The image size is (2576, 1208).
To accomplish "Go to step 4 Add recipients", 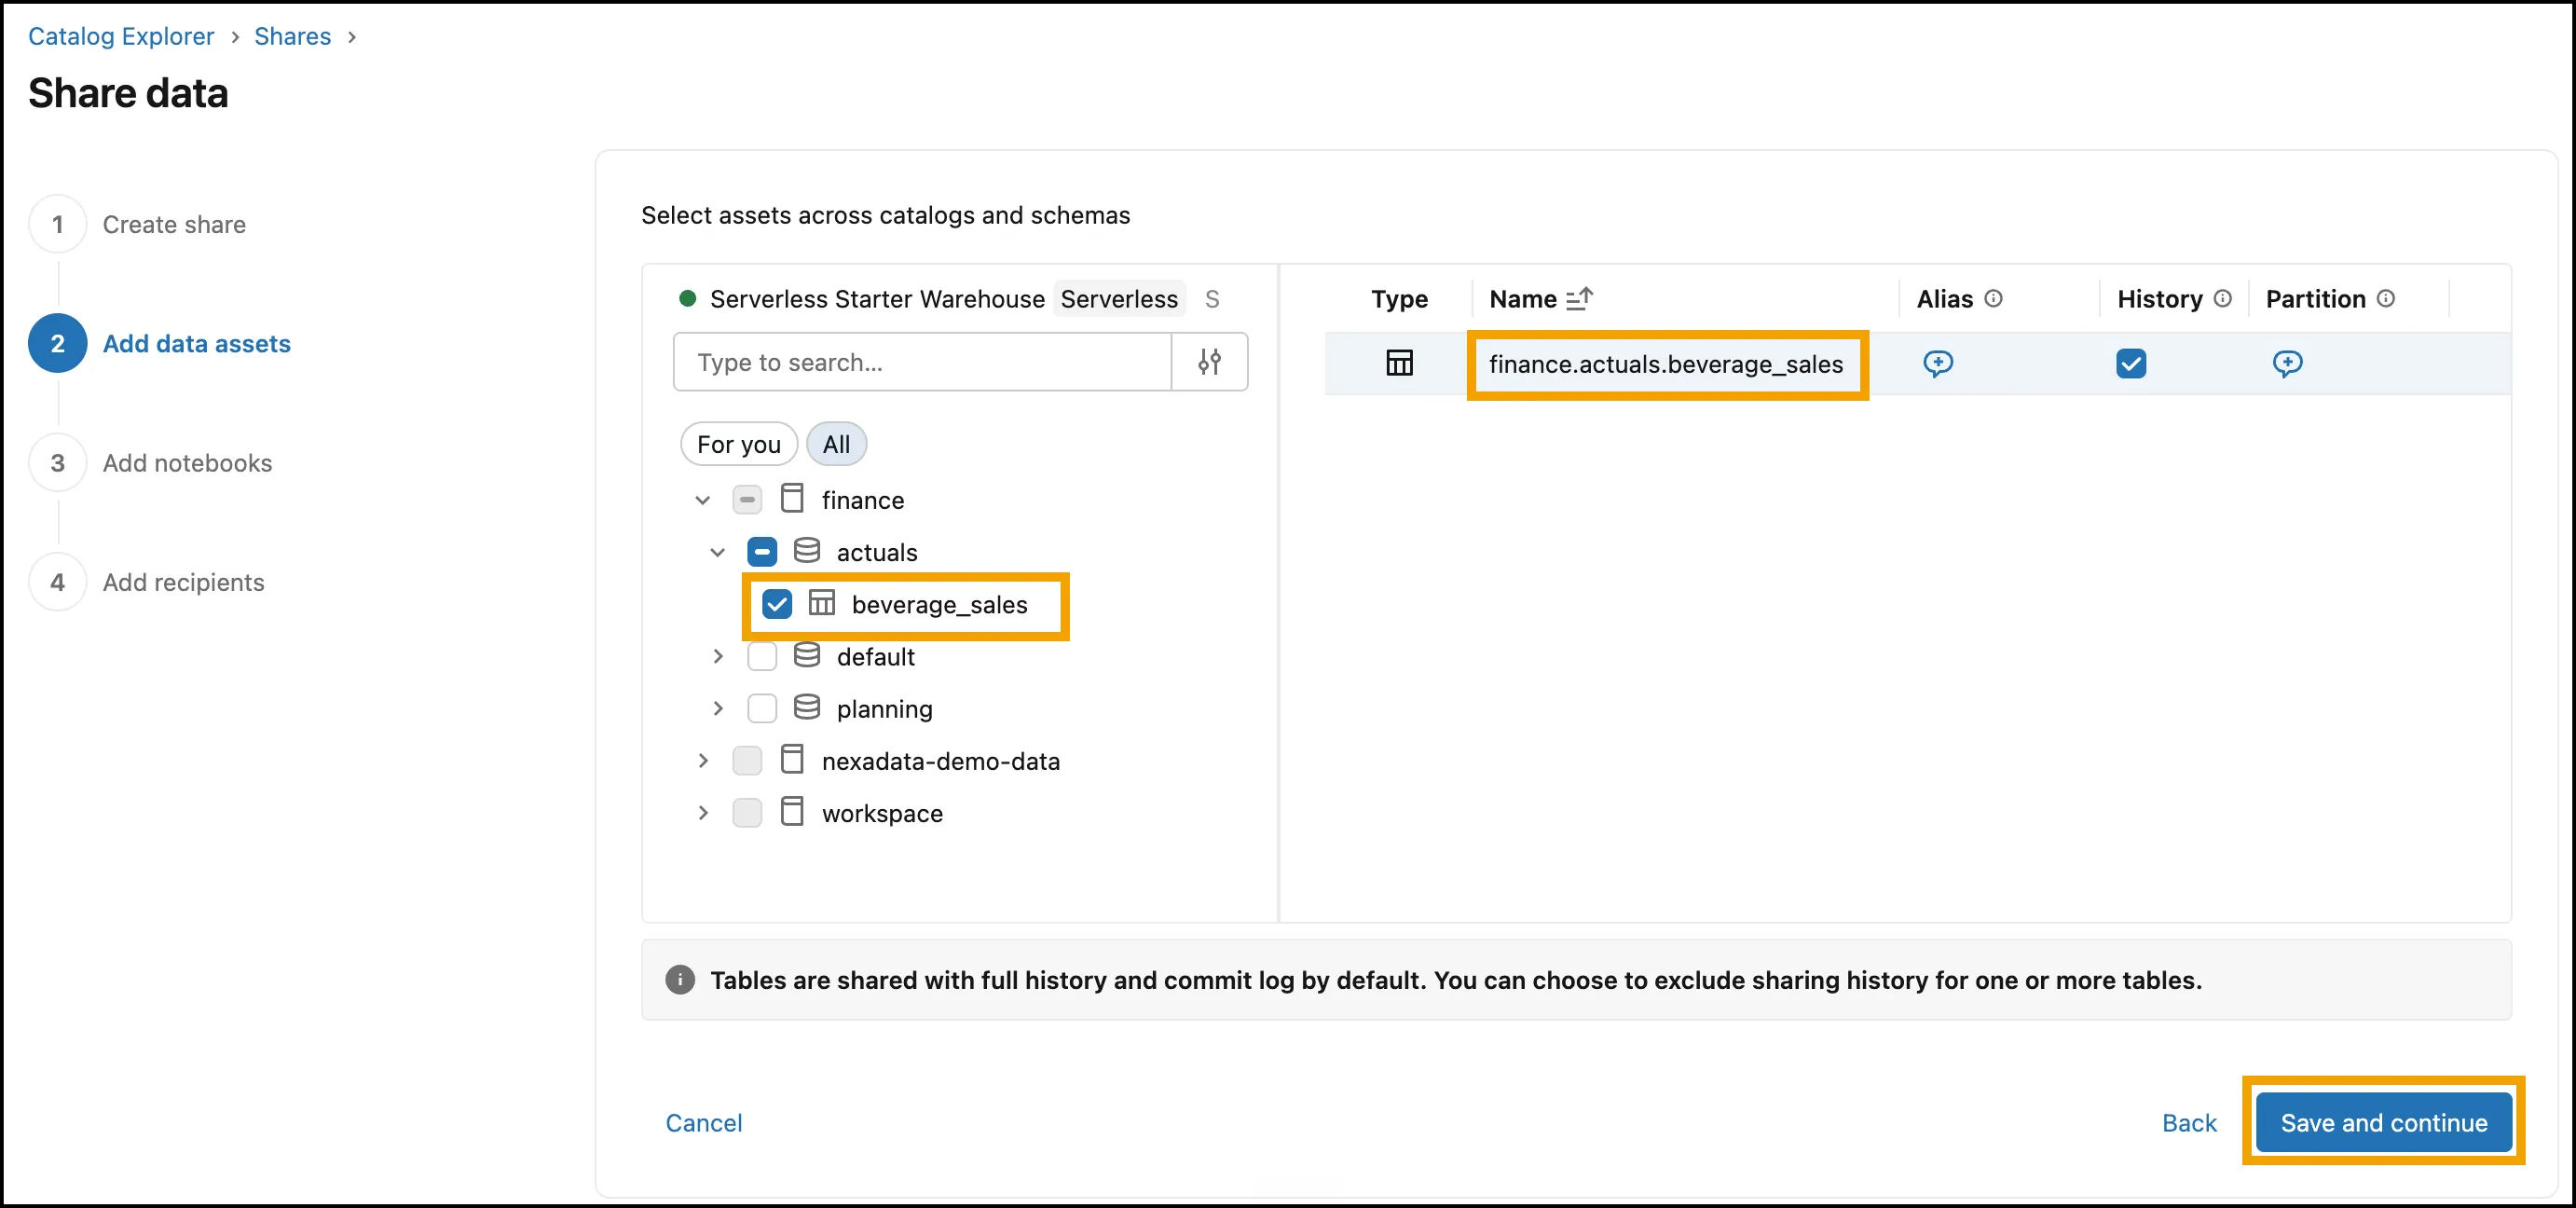I will click(x=147, y=581).
